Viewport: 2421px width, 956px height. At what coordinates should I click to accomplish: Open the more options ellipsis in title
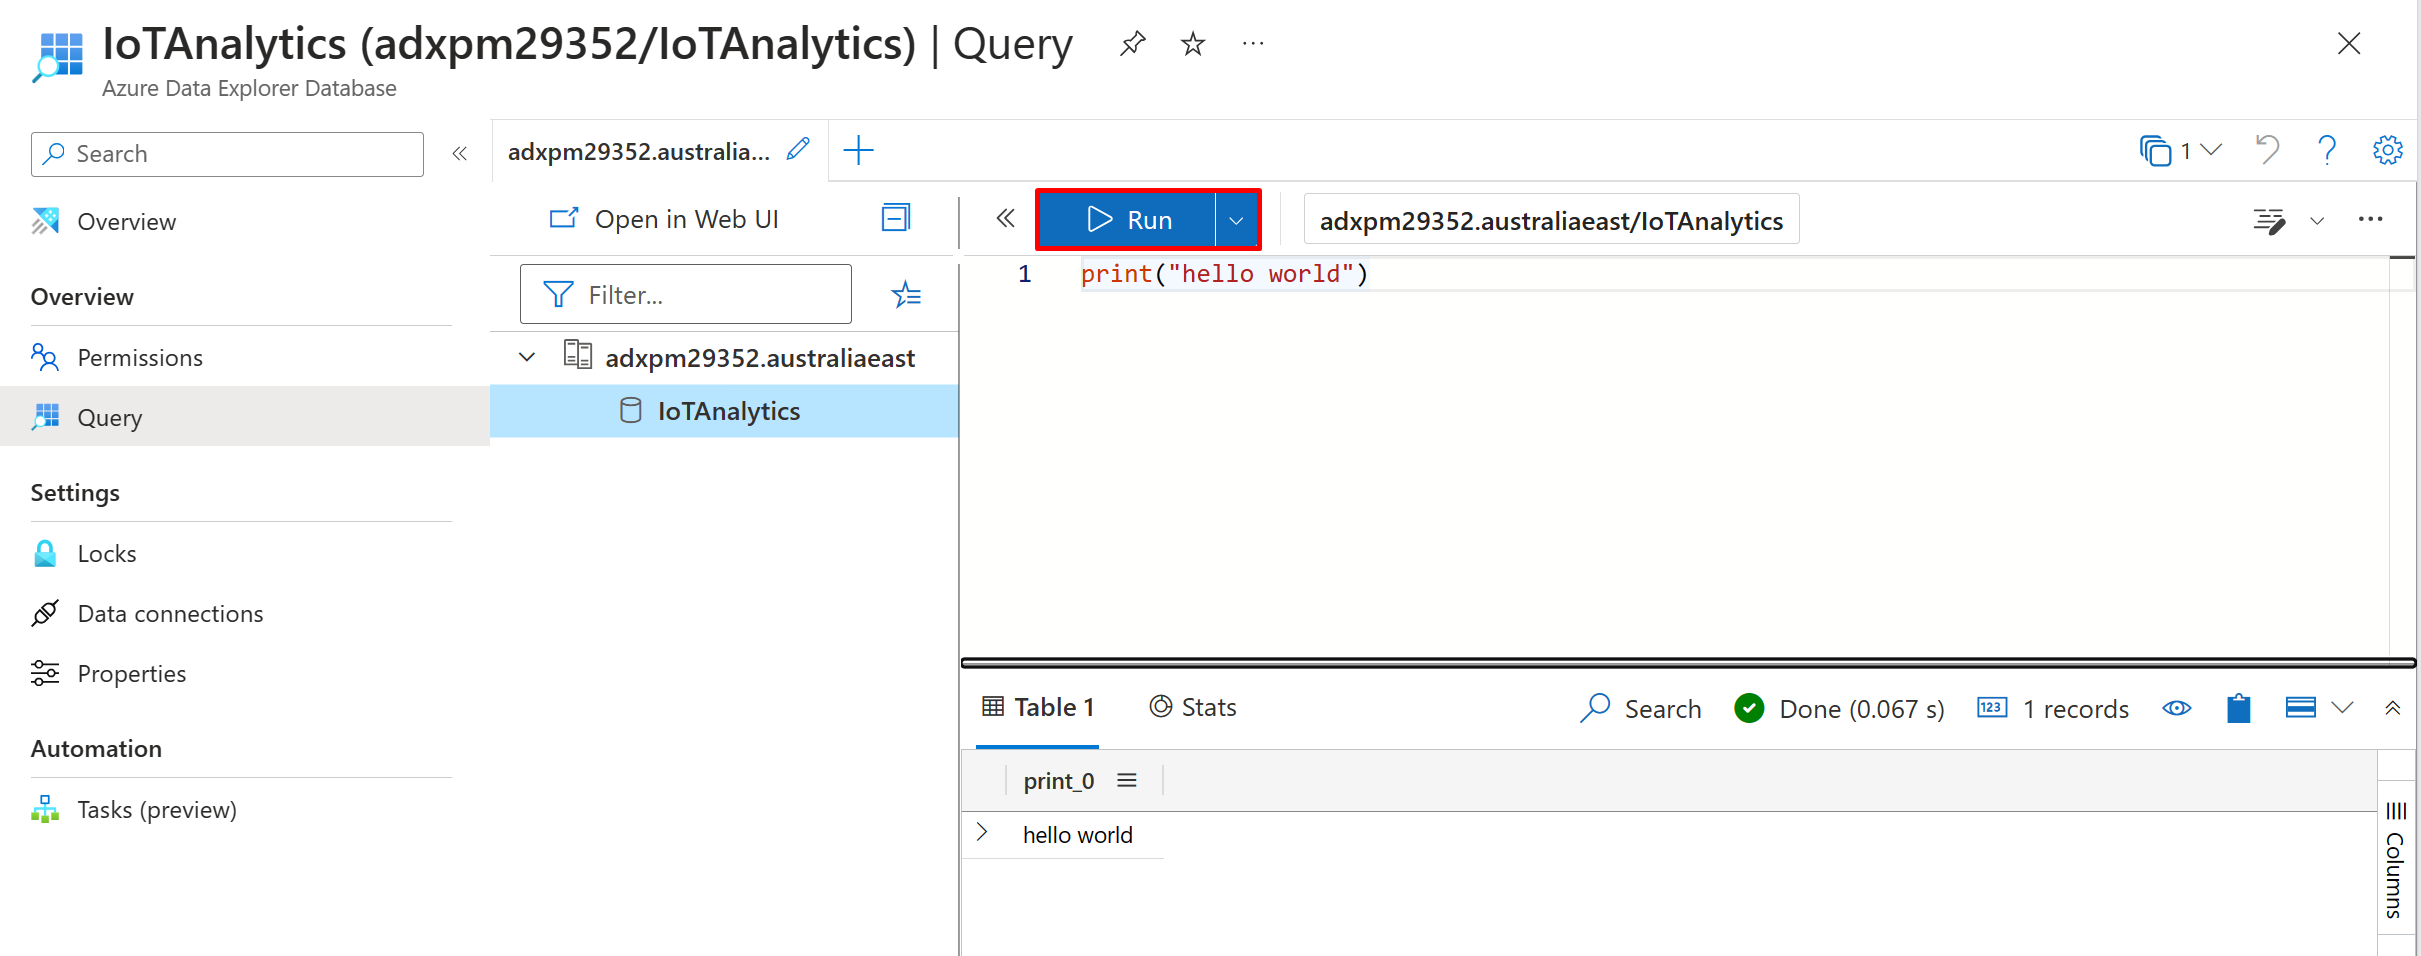(x=1253, y=44)
